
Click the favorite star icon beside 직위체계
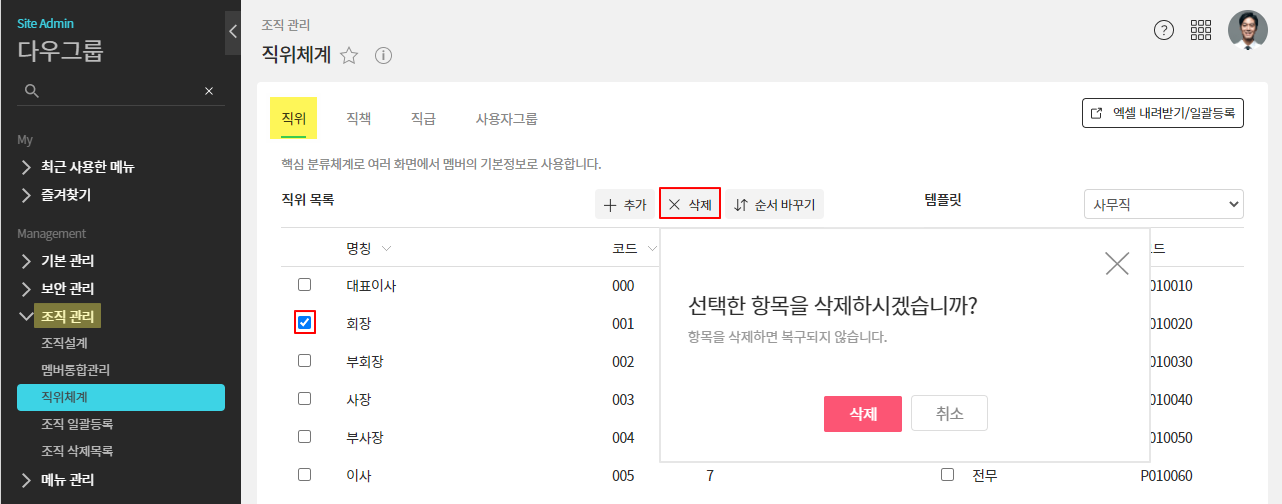349,56
